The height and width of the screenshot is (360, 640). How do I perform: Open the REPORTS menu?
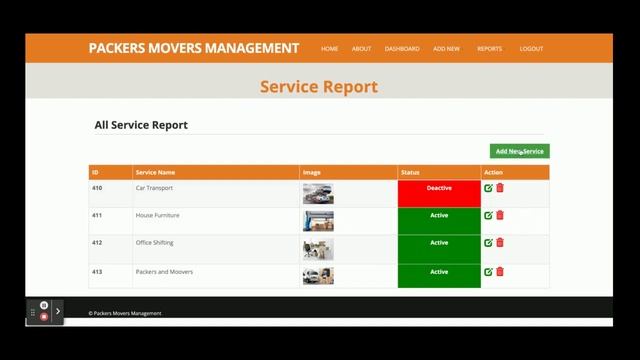[489, 49]
